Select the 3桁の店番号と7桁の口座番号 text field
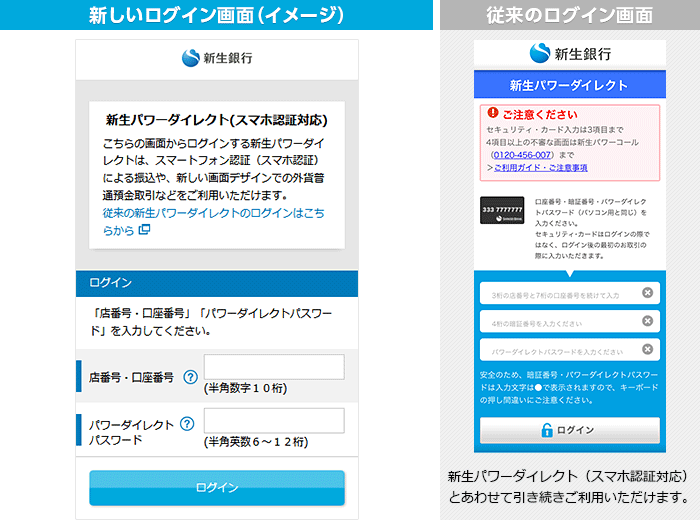Image resolution: width=700 pixels, height=520 pixels. point(557,293)
